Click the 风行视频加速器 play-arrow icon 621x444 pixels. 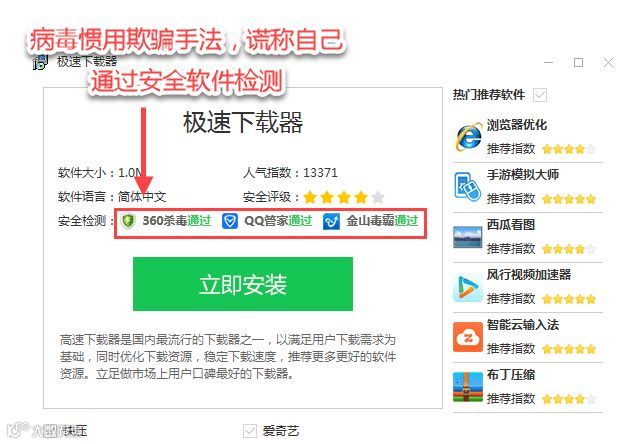point(467,287)
